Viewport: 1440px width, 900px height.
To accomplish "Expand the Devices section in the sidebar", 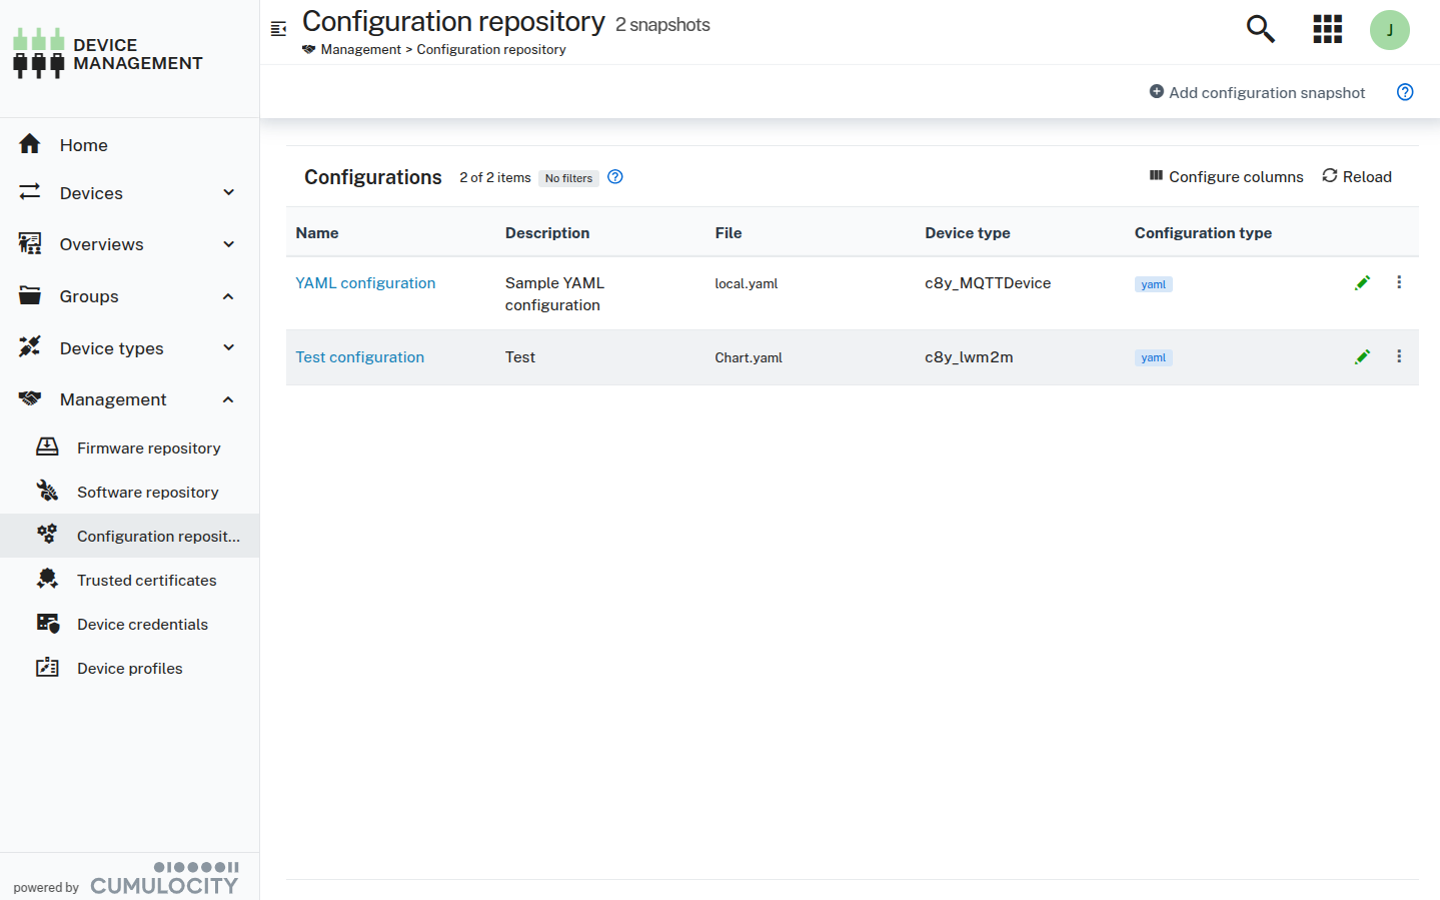I will (228, 192).
